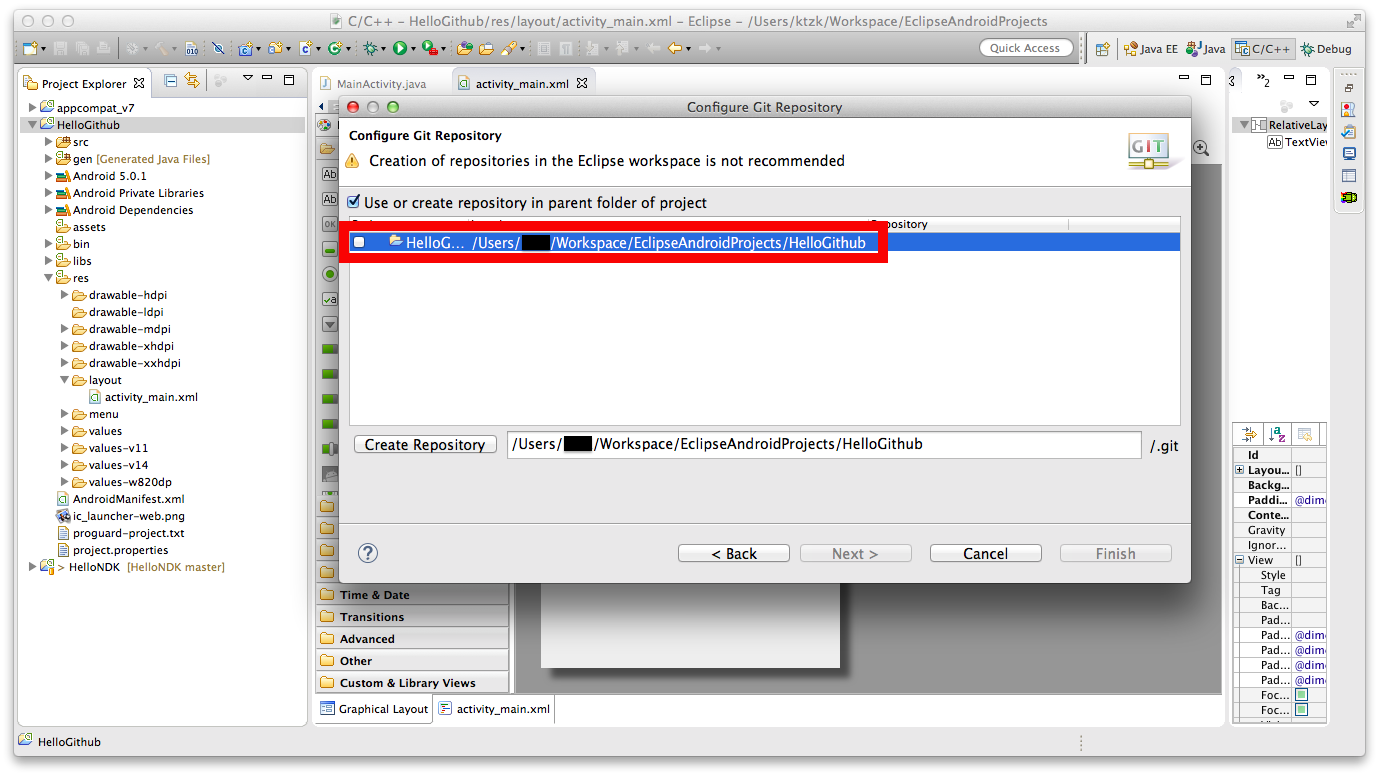This screenshot has width=1379, height=776.
Task: Open help with the dialog question-mark icon
Action: (x=368, y=553)
